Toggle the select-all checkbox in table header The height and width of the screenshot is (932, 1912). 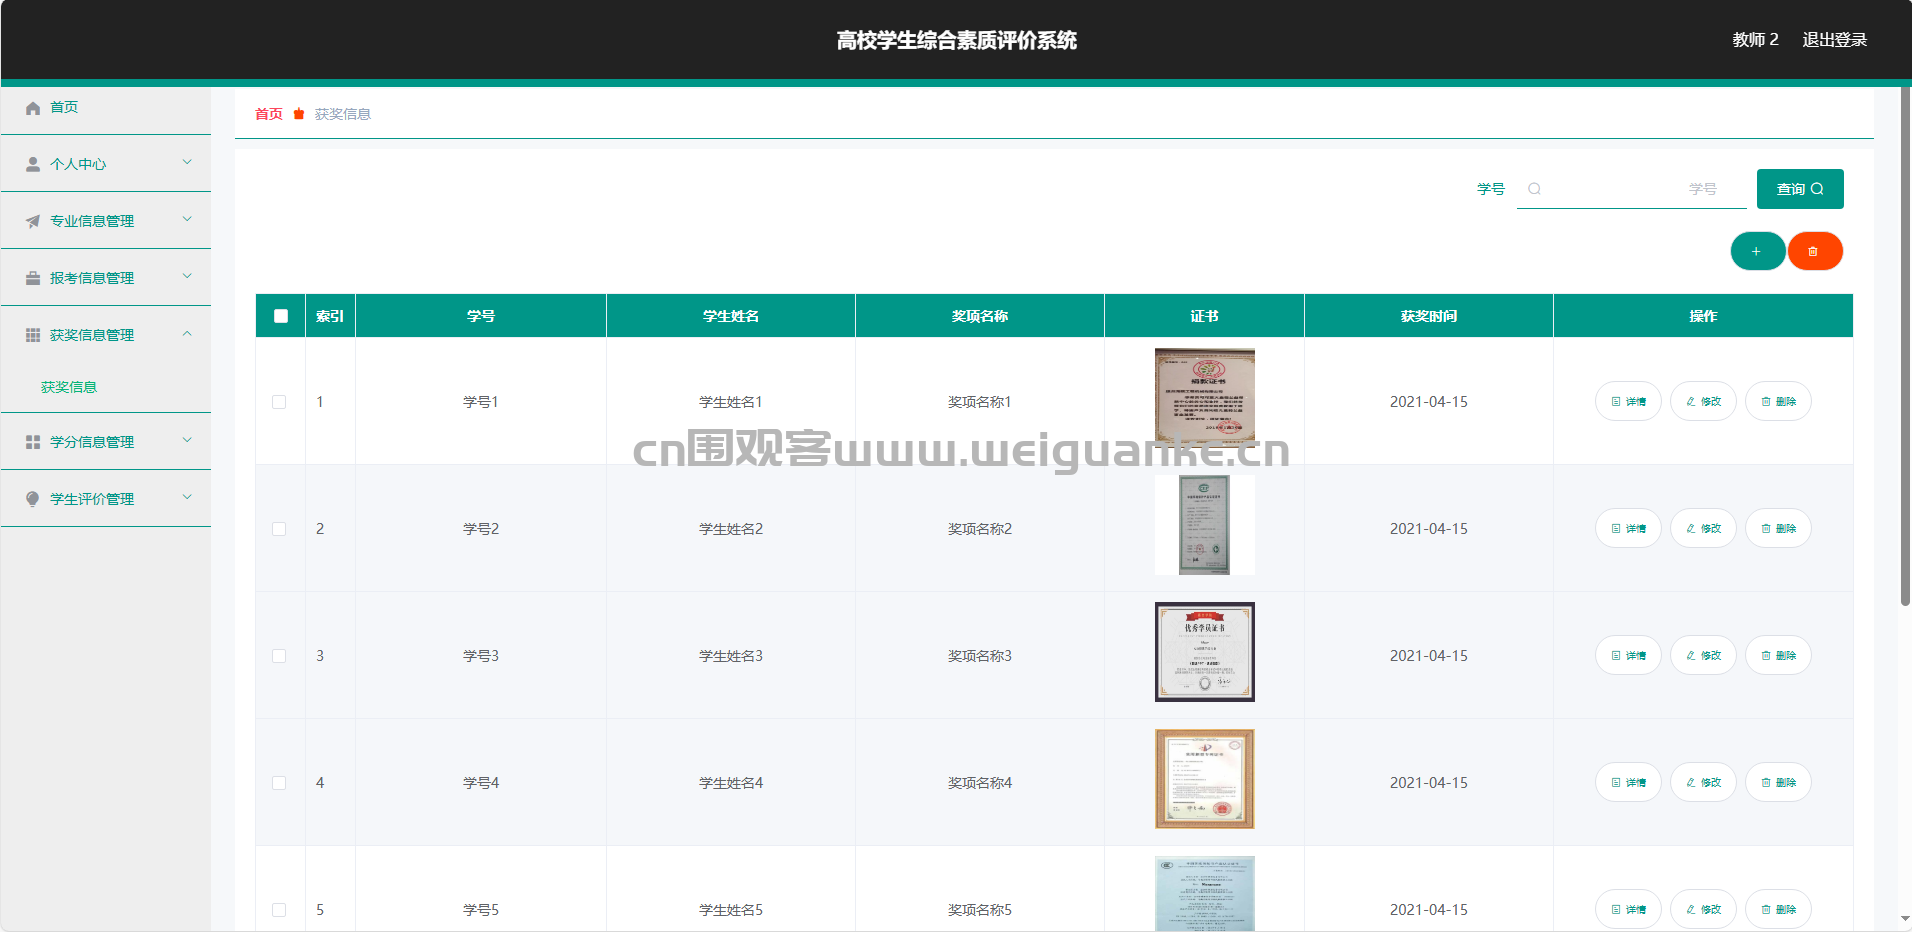281,316
